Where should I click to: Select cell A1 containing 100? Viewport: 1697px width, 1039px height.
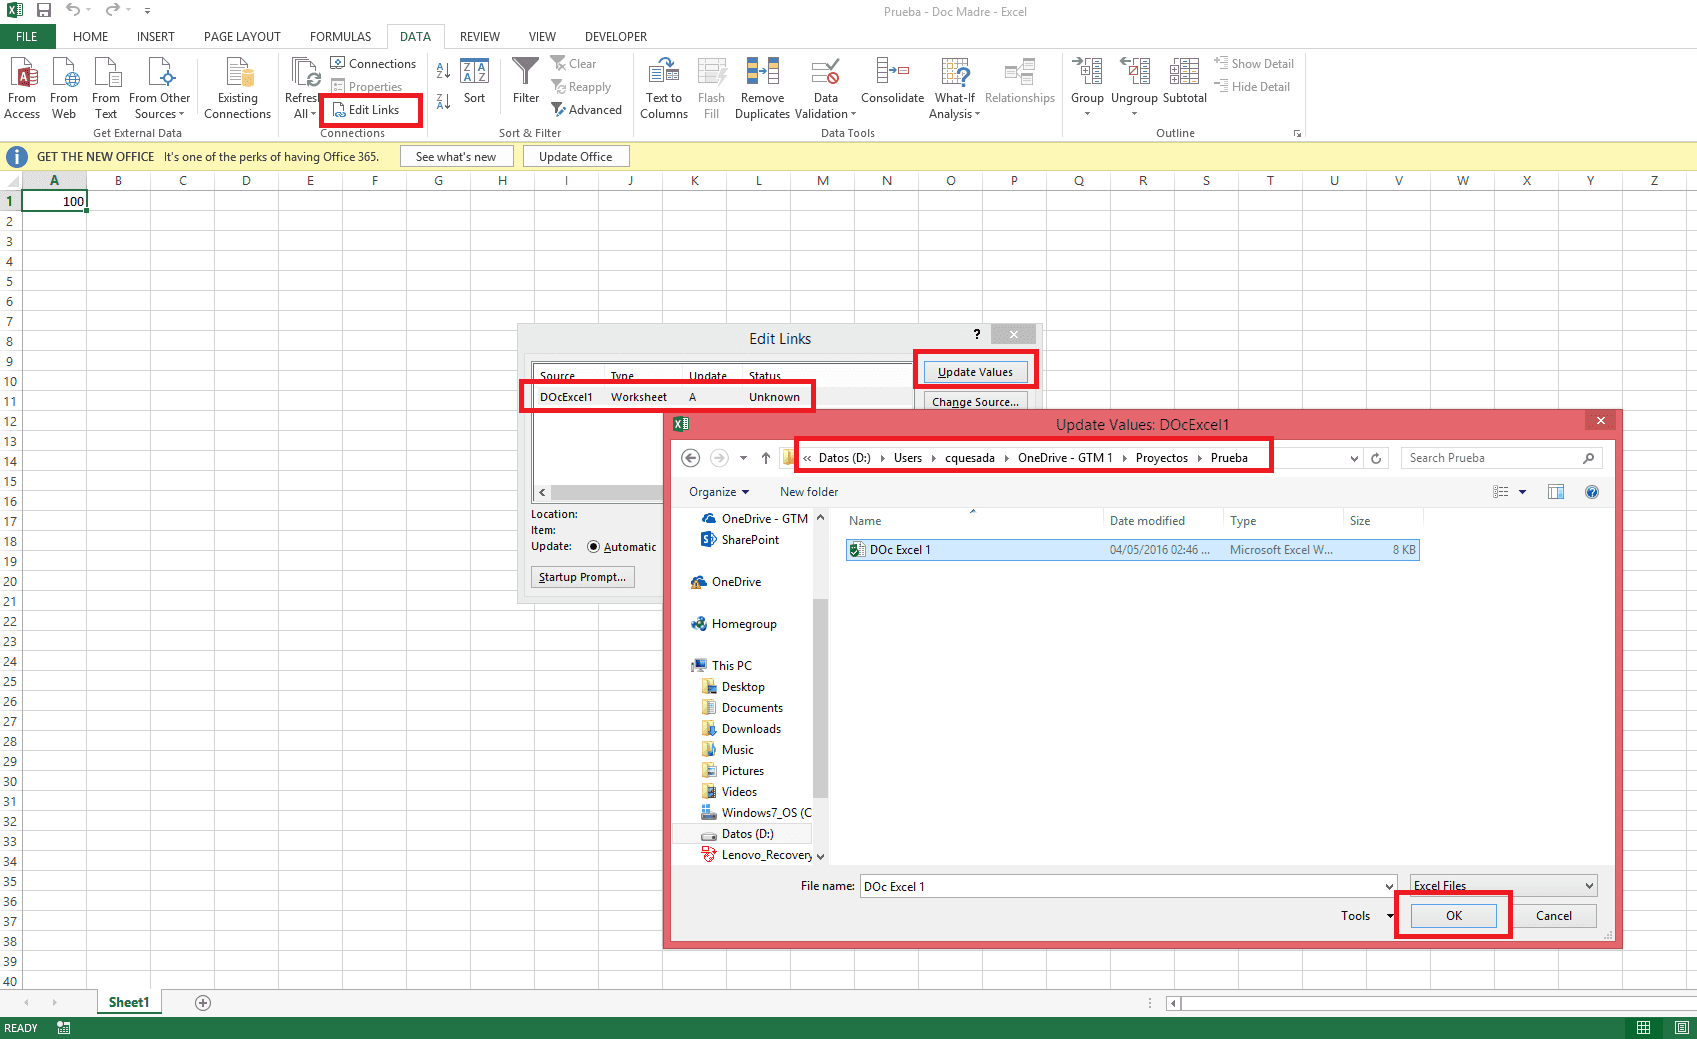[54, 201]
